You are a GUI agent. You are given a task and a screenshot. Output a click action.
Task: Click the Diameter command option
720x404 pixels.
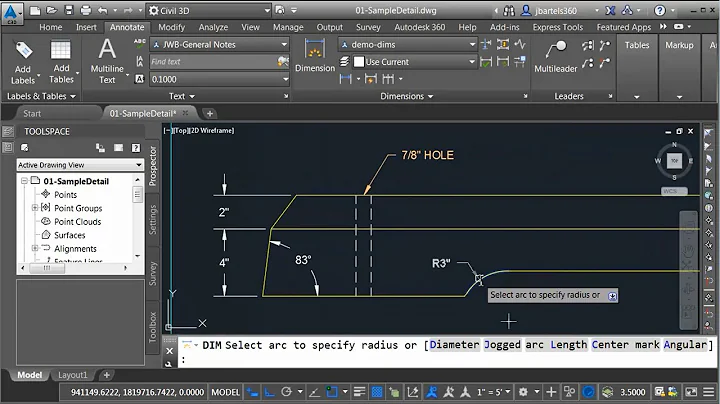point(454,345)
